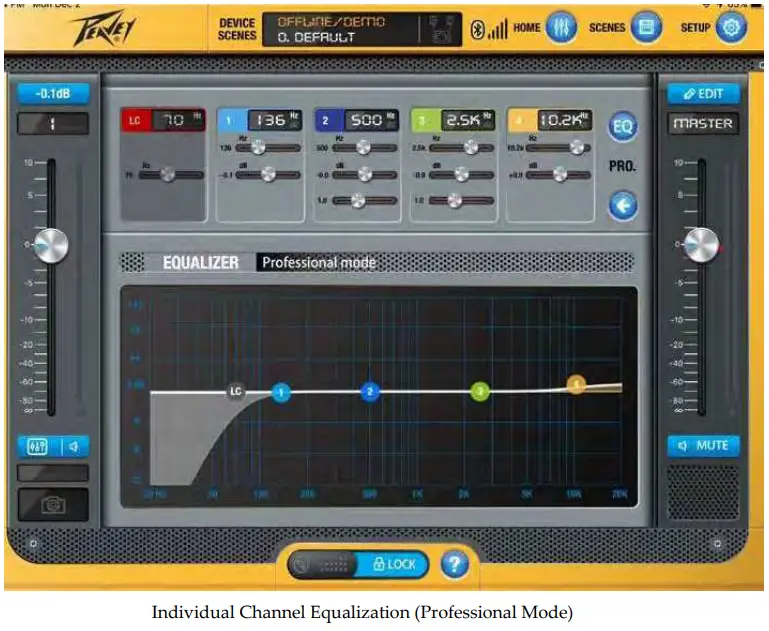
Task: Click the channel 1 name display
Action: [x=53, y=124]
